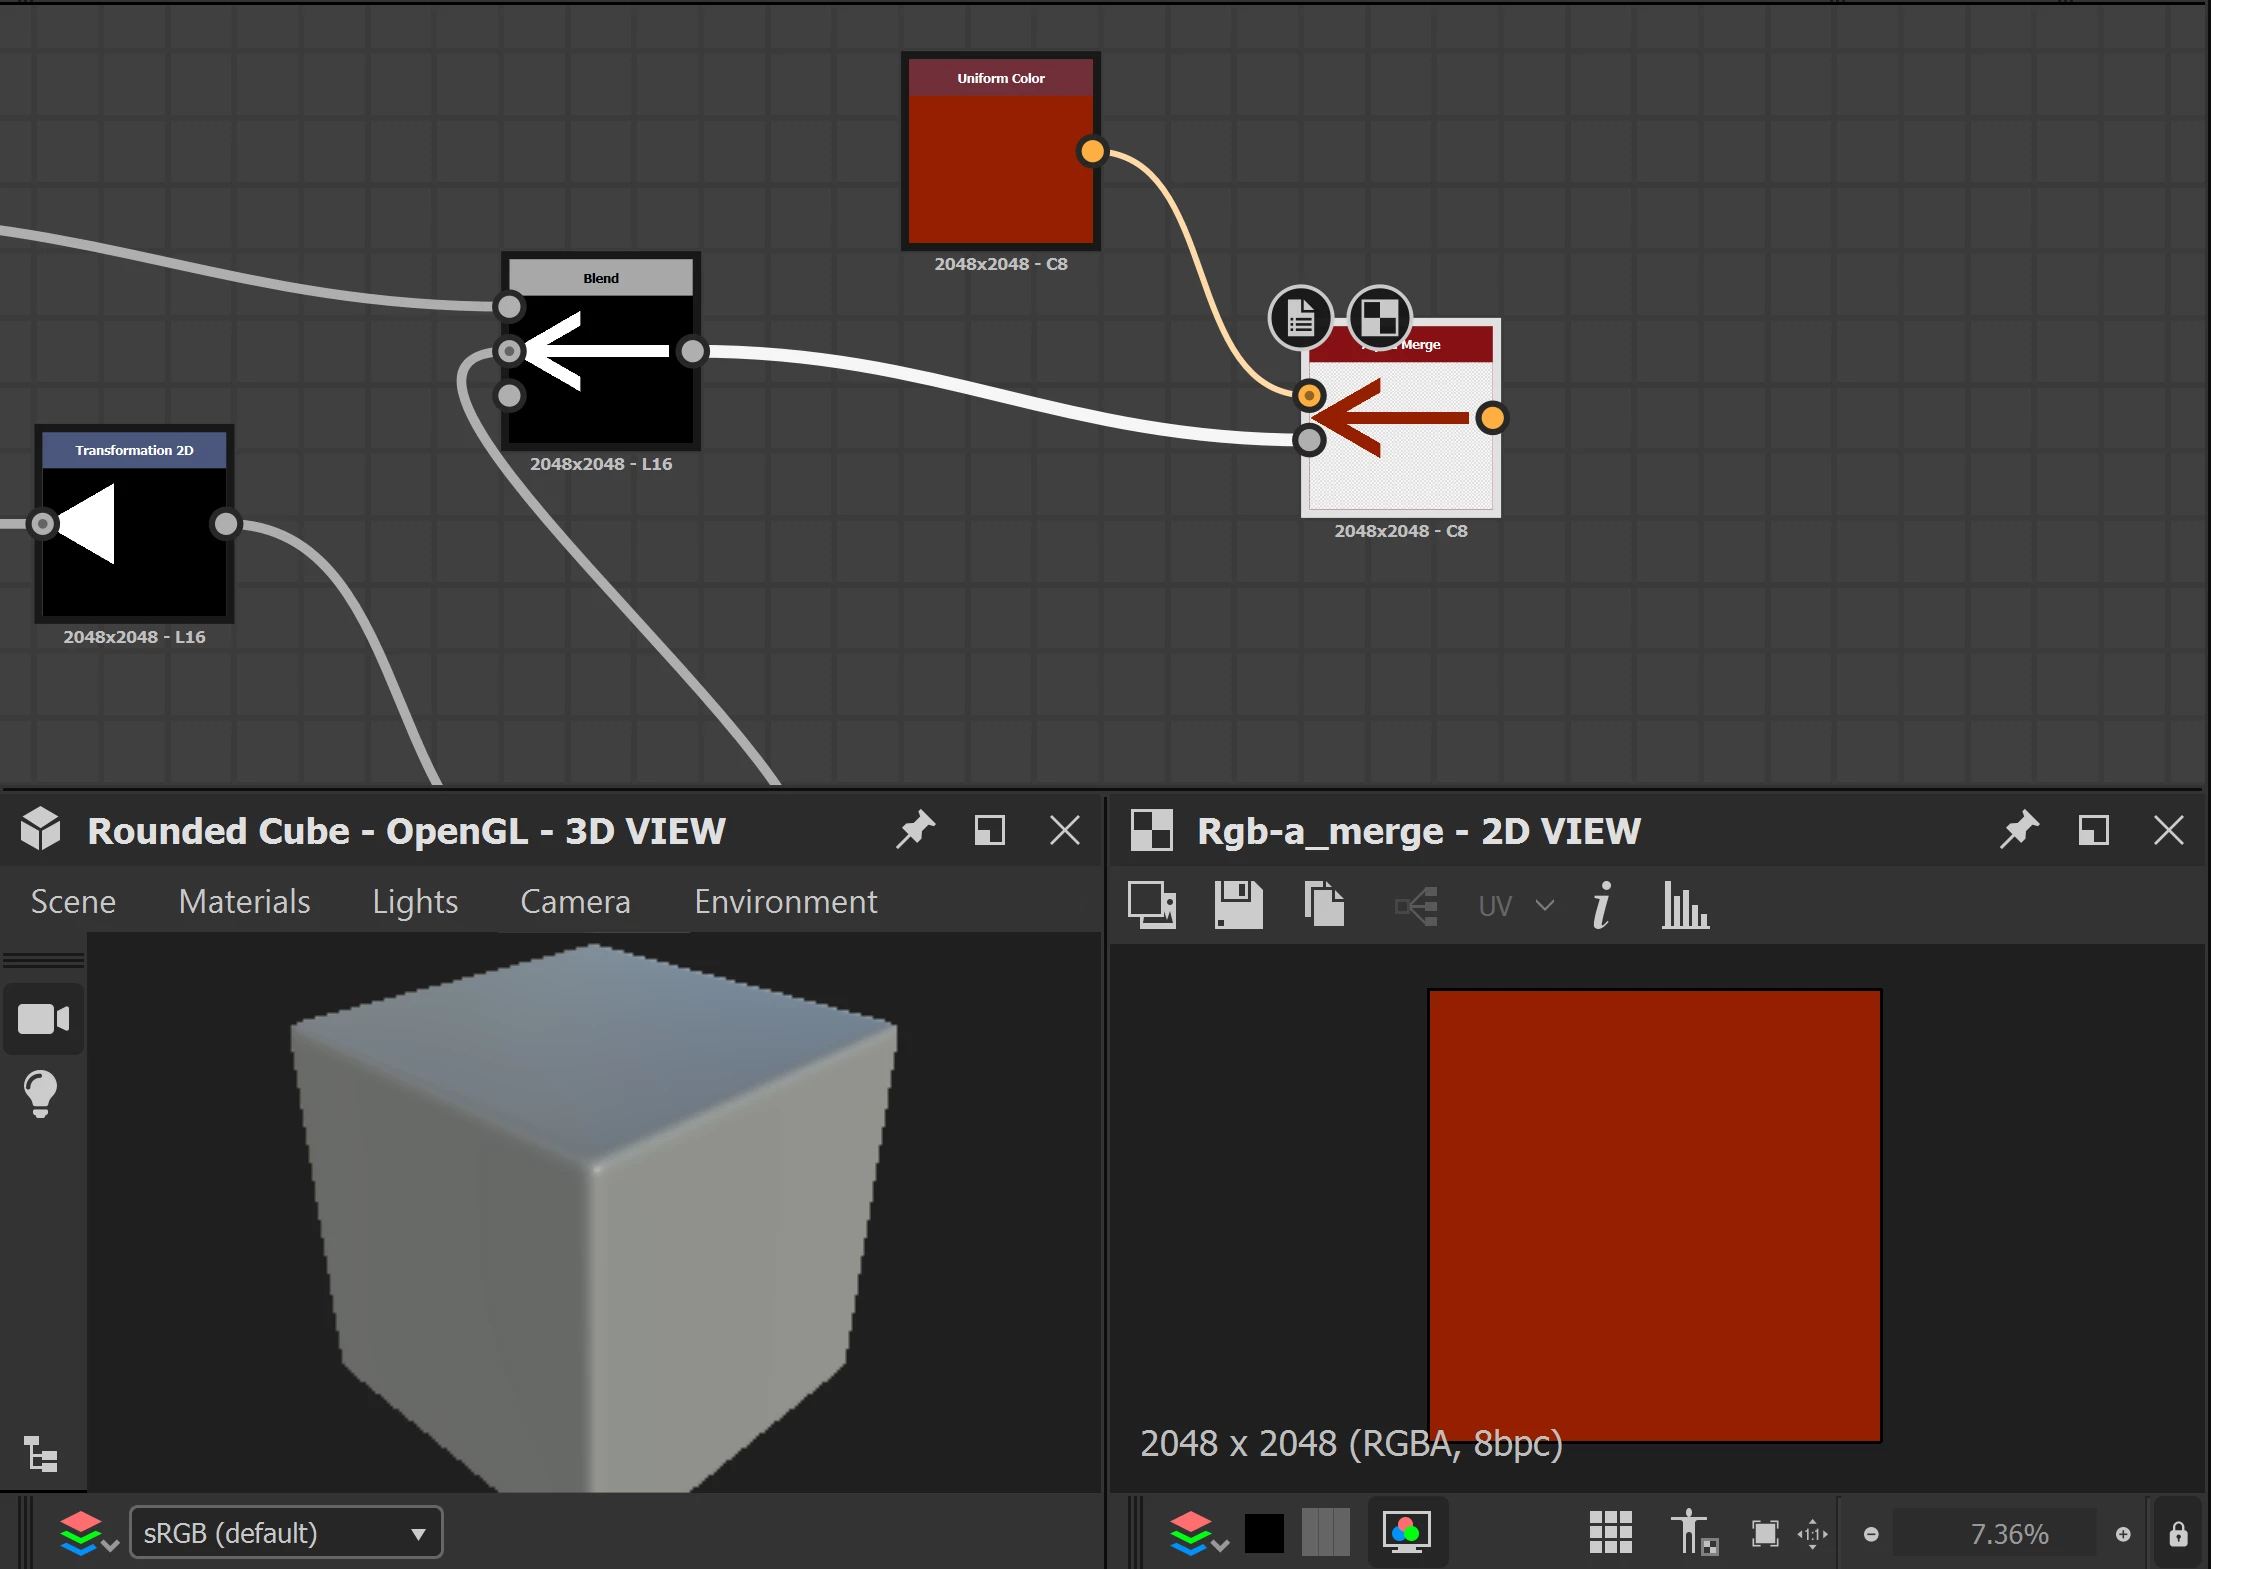The height and width of the screenshot is (1569, 2247).
Task: Open the sRGB (default) color space dropdown
Action: point(286,1533)
